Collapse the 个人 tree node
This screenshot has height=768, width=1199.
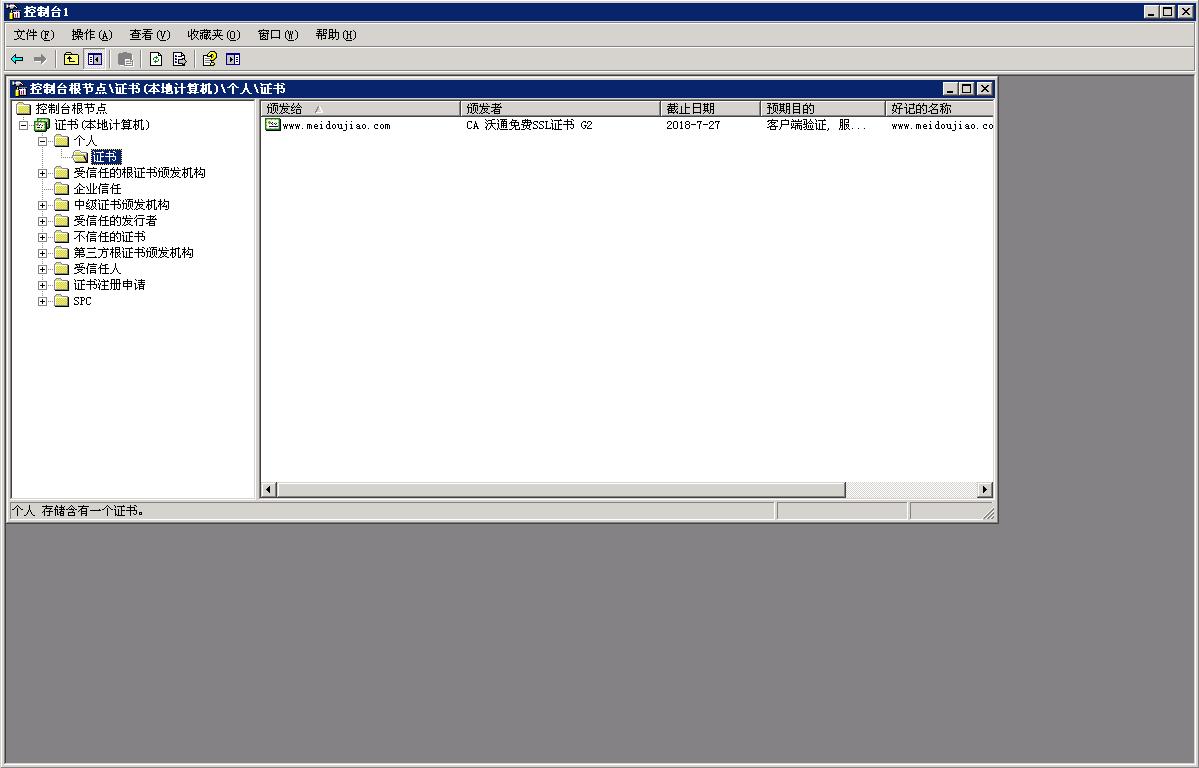[x=43, y=141]
